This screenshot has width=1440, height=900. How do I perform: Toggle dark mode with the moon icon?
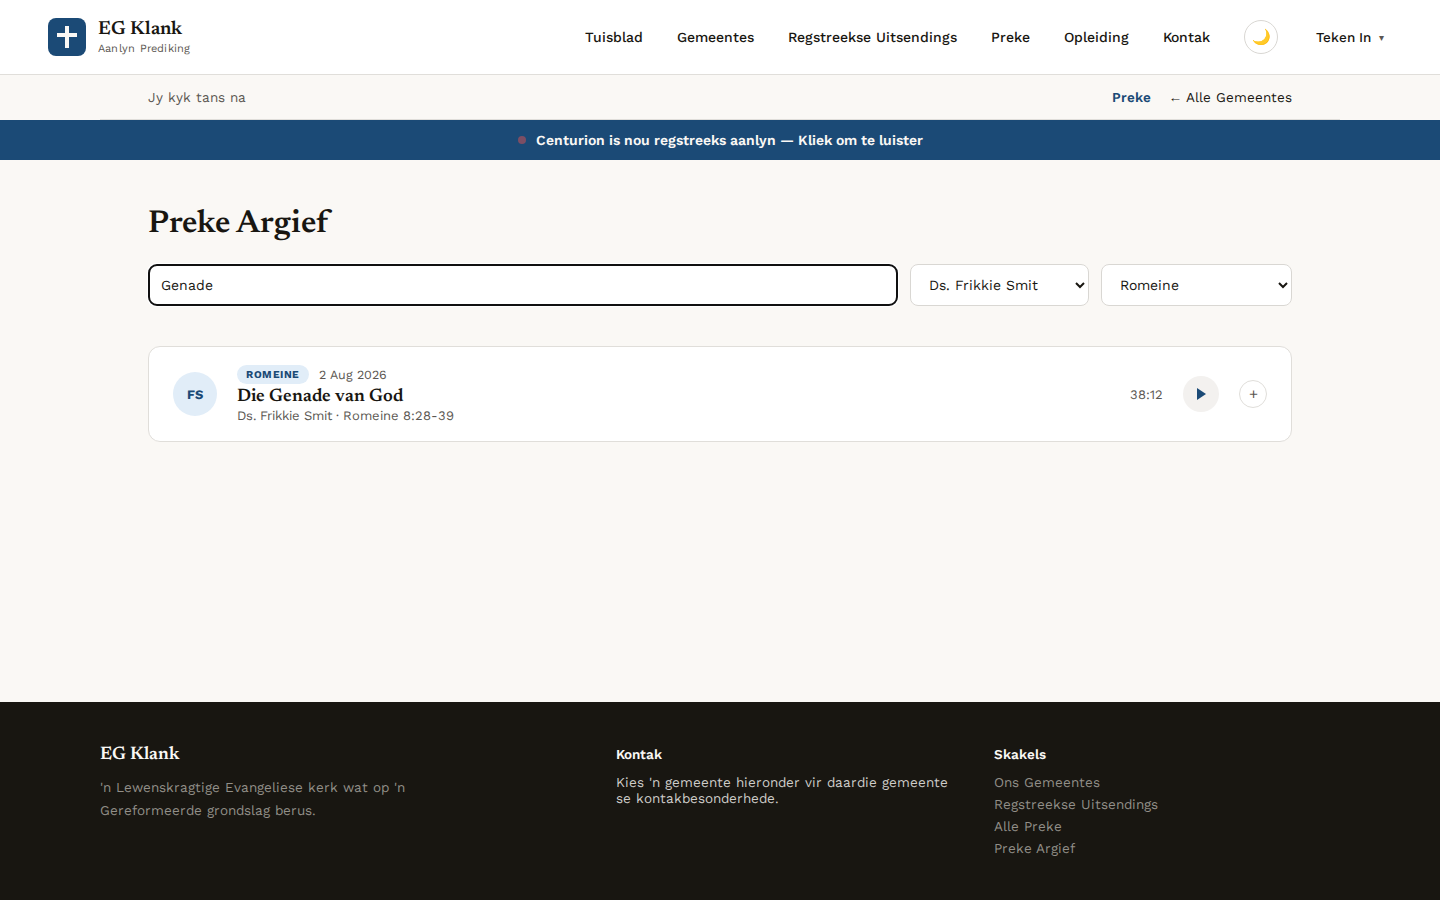click(x=1261, y=37)
